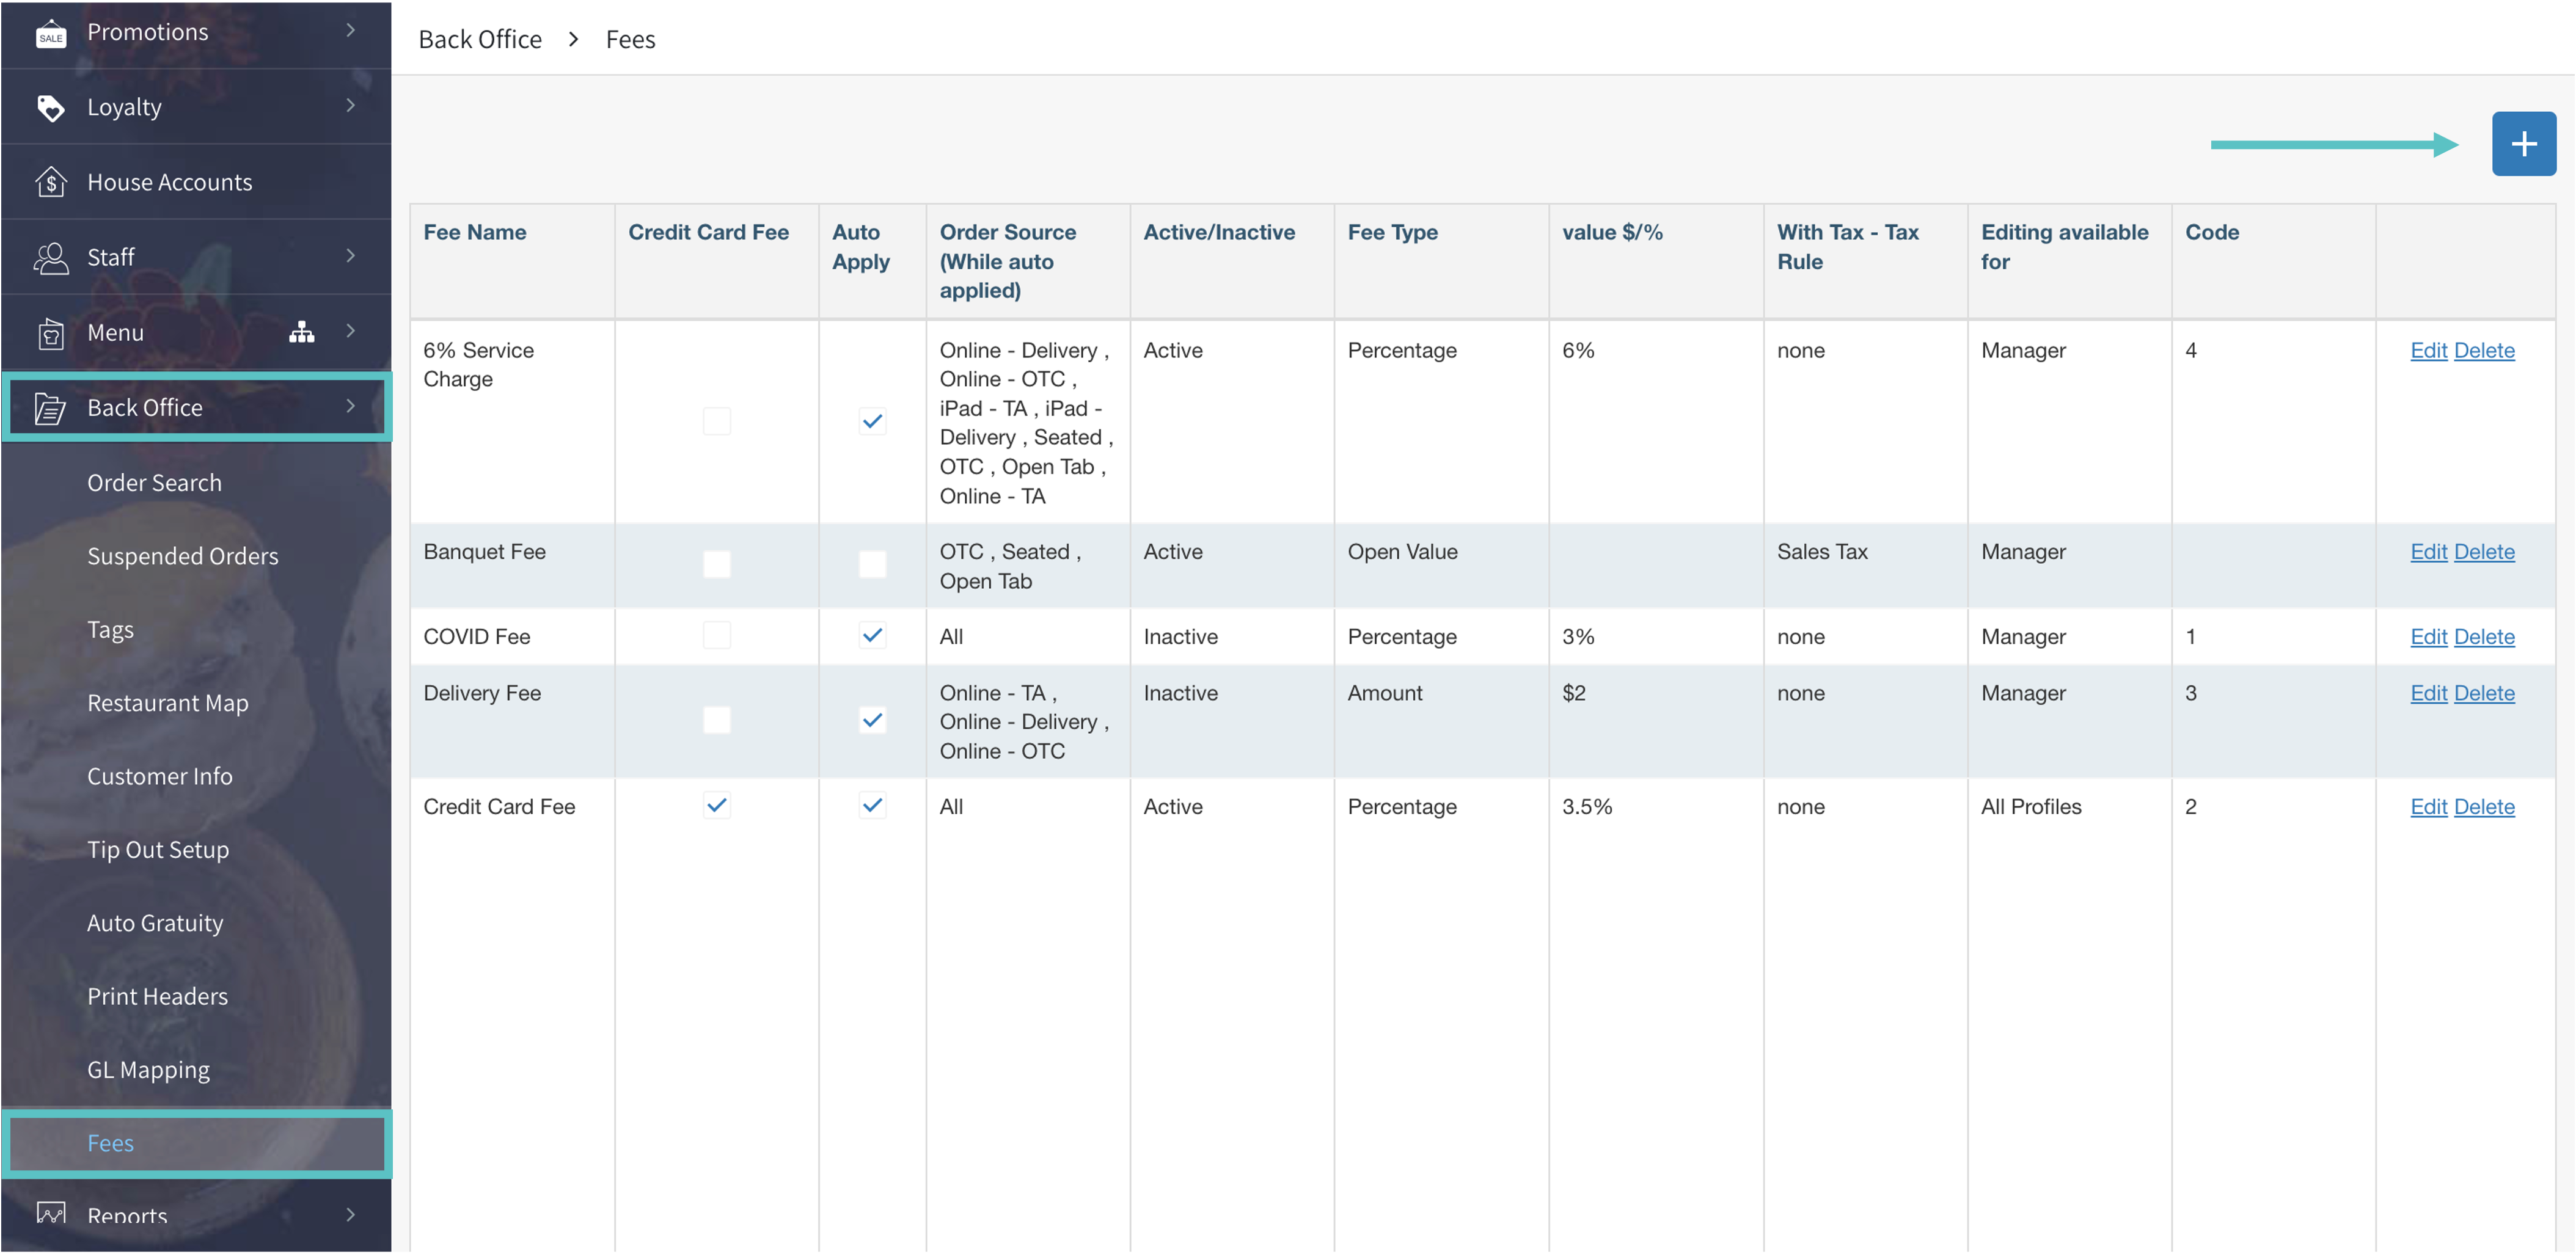Edit the COVID Fee entry
The height and width of the screenshot is (1254, 2576).
[2427, 637]
